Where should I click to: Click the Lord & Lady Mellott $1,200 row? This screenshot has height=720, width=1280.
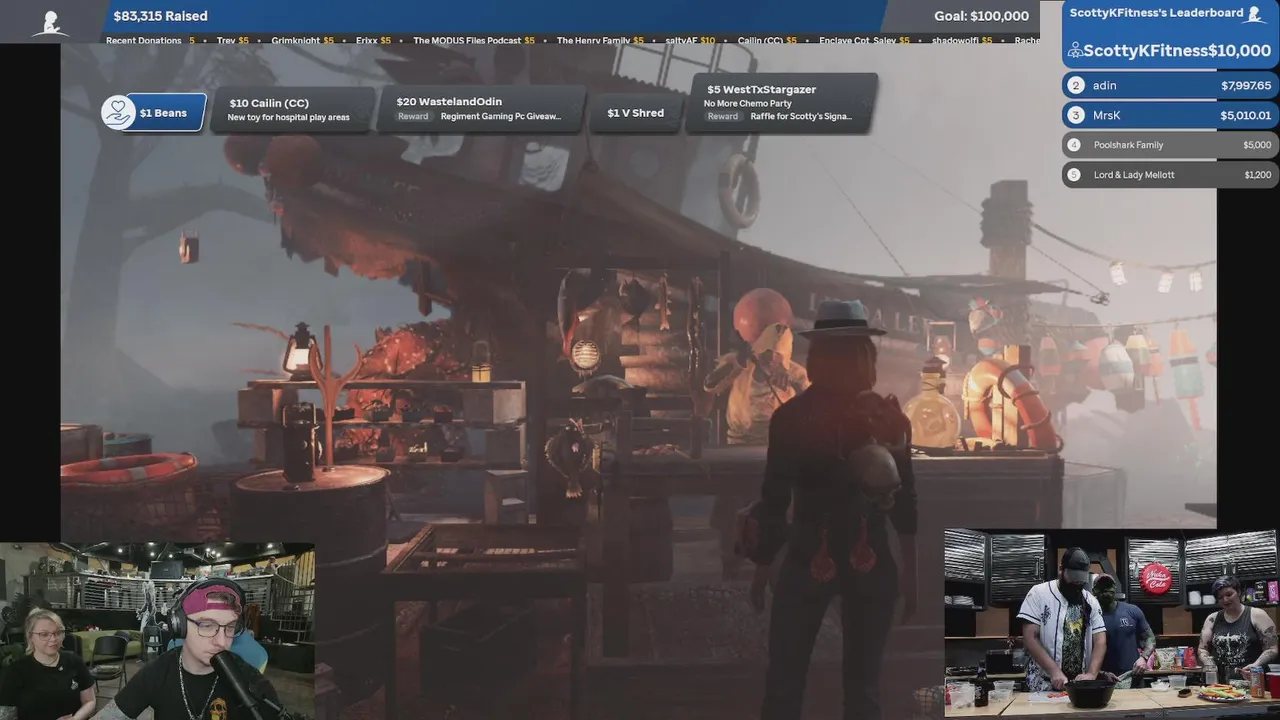1170,175
